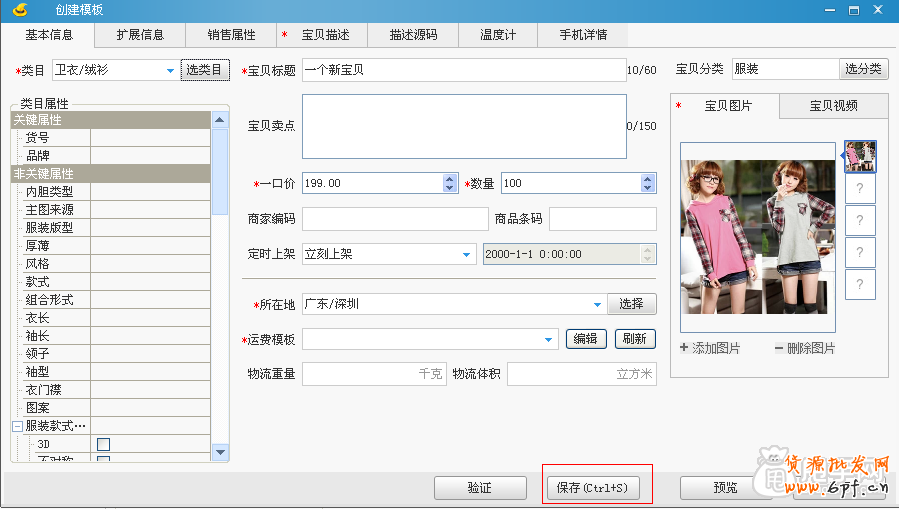Image resolution: width=899 pixels, height=509 pixels.
Task: Click the plus icon to add image
Action: (x=684, y=348)
